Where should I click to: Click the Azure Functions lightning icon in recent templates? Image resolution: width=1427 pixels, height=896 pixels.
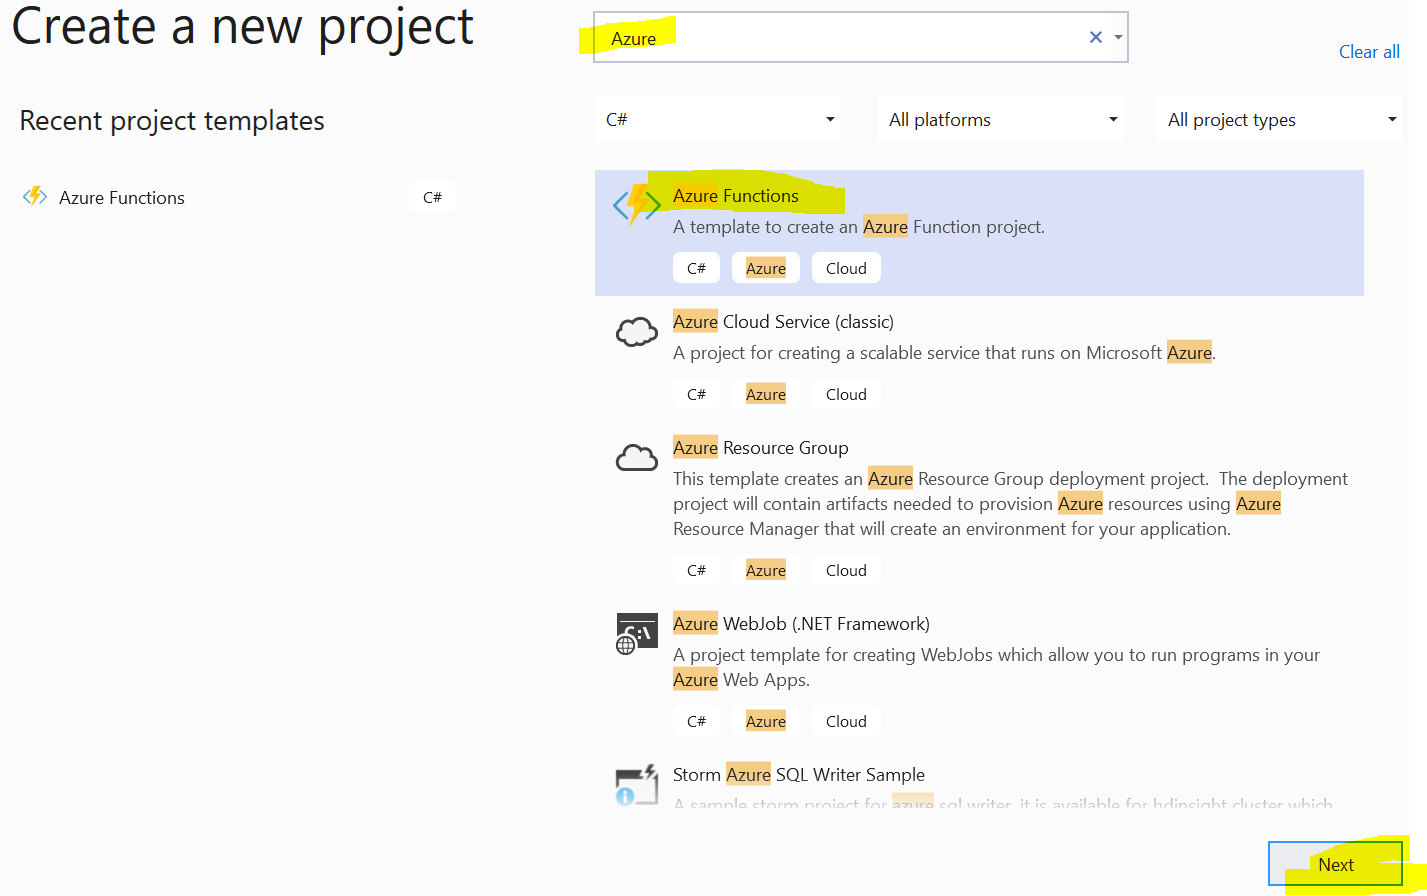tap(35, 196)
